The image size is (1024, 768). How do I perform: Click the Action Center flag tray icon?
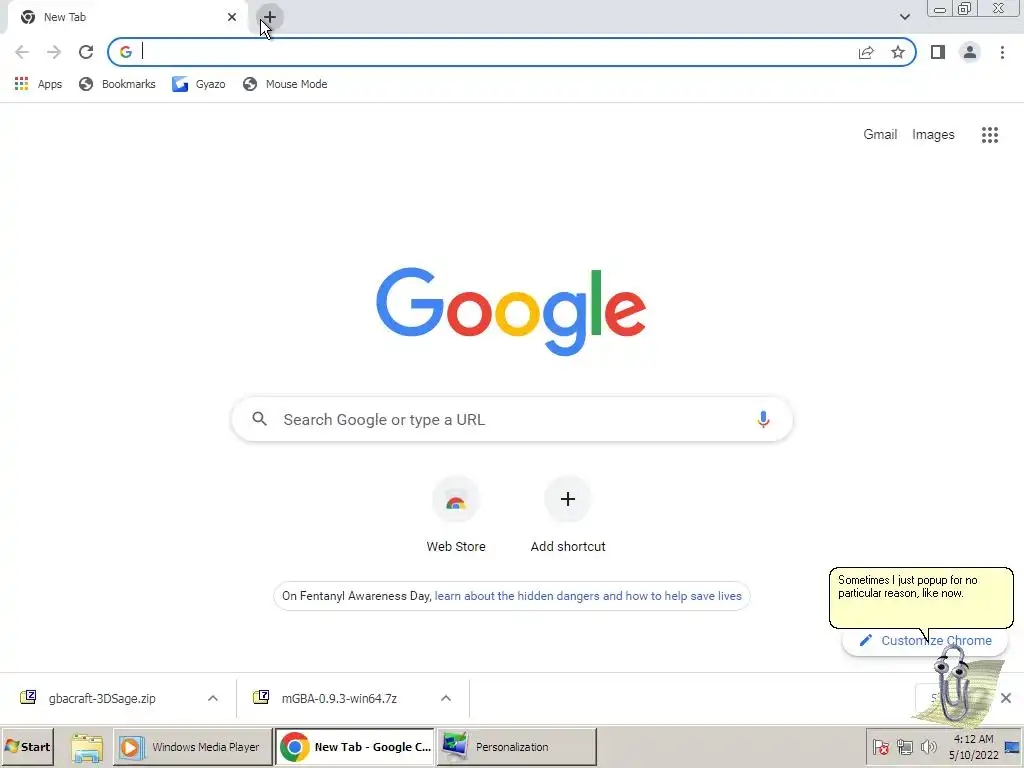880,747
